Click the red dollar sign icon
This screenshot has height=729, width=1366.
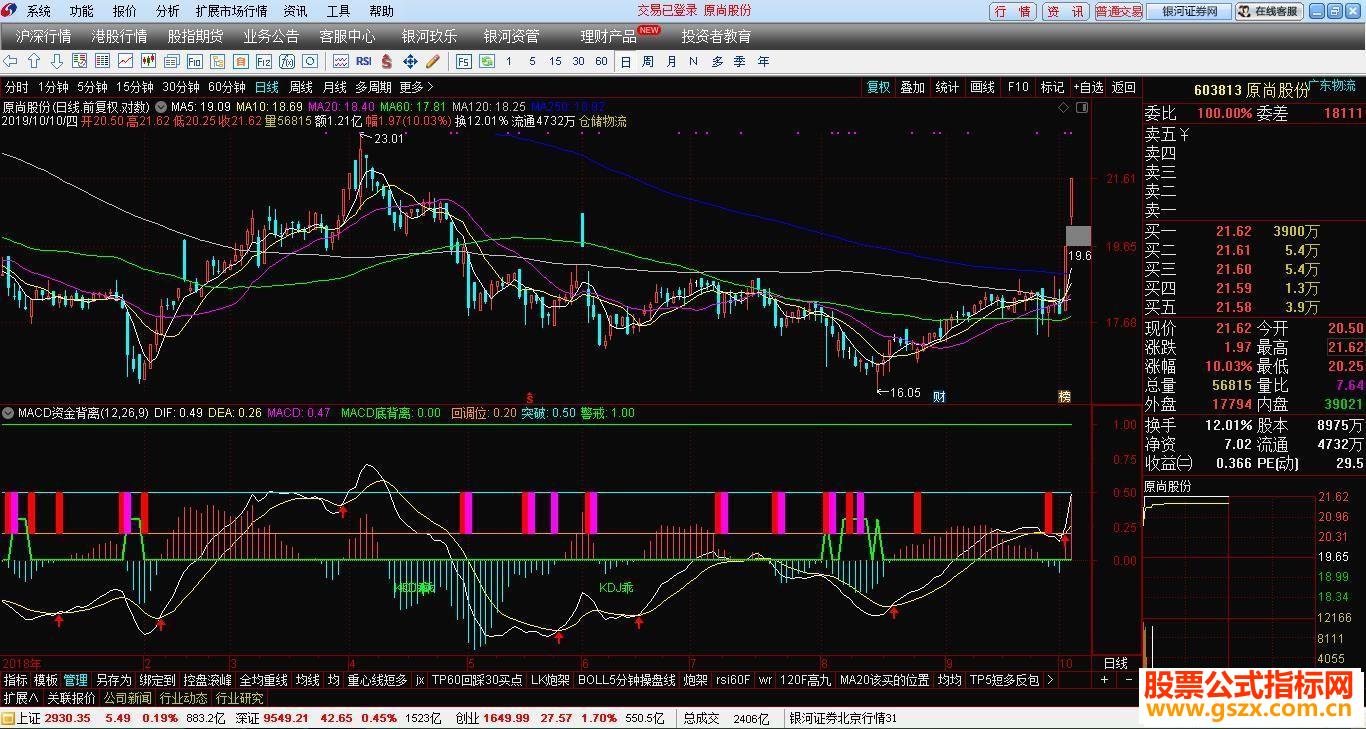(x=386, y=61)
